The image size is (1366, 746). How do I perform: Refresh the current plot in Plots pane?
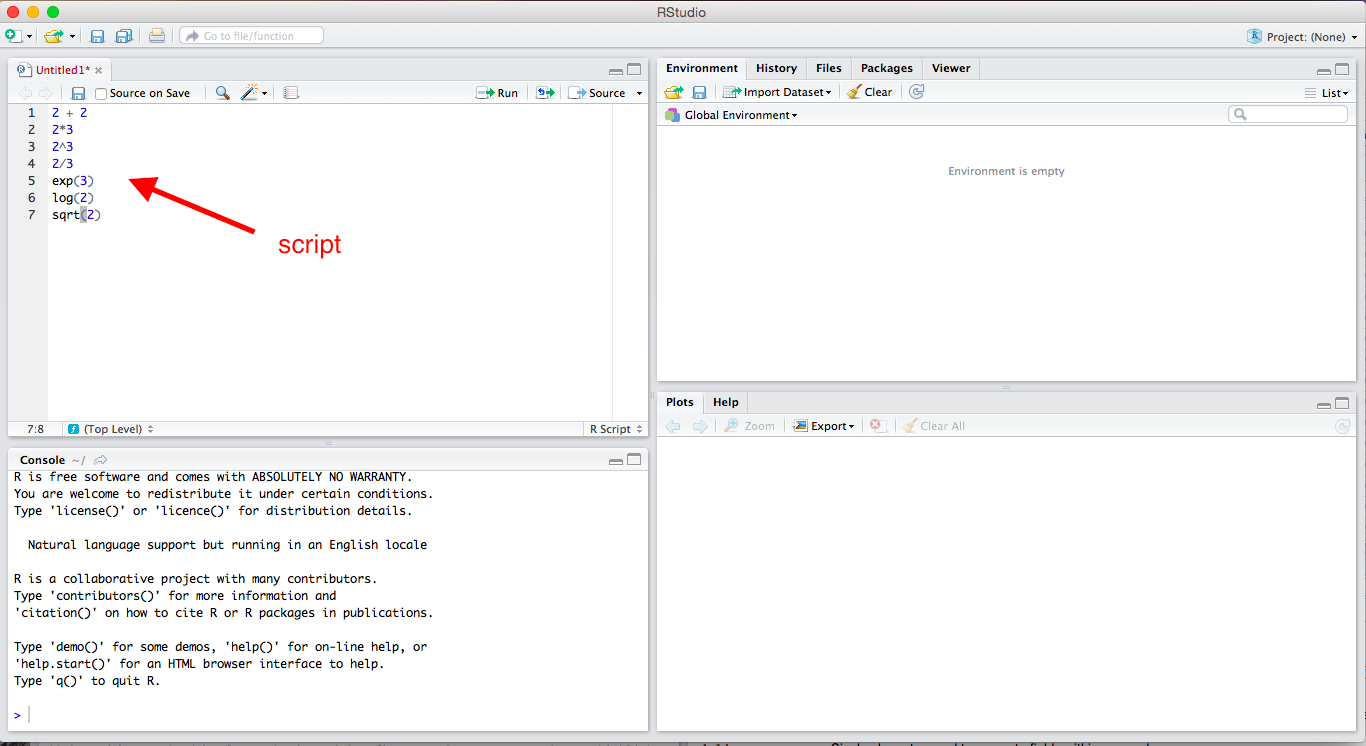(x=1343, y=426)
